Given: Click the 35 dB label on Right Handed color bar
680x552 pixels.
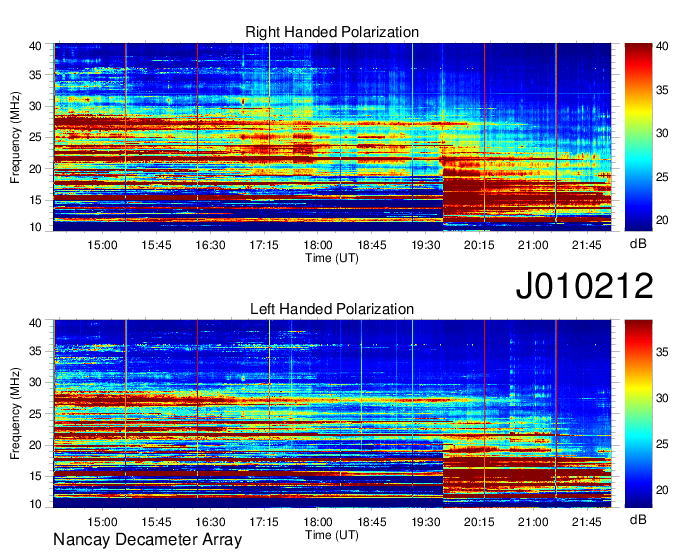Looking at the screenshot, I should (662, 90).
